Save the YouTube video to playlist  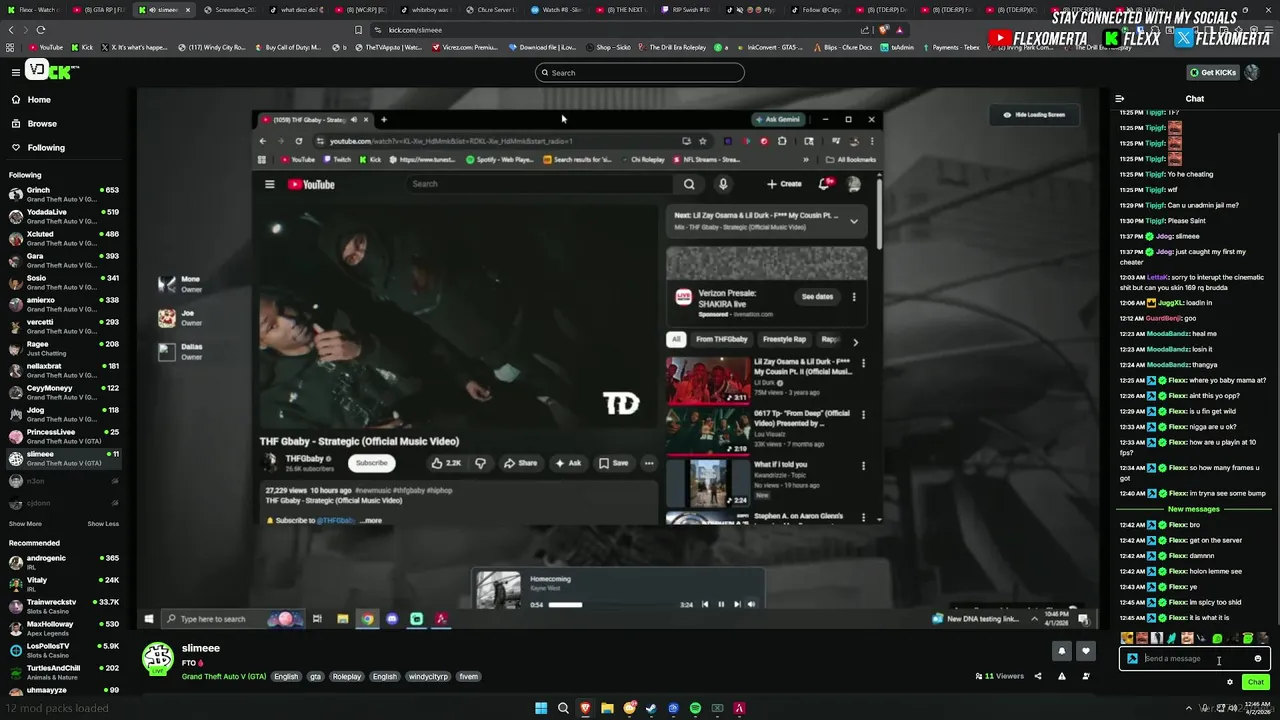pos(613,463)
